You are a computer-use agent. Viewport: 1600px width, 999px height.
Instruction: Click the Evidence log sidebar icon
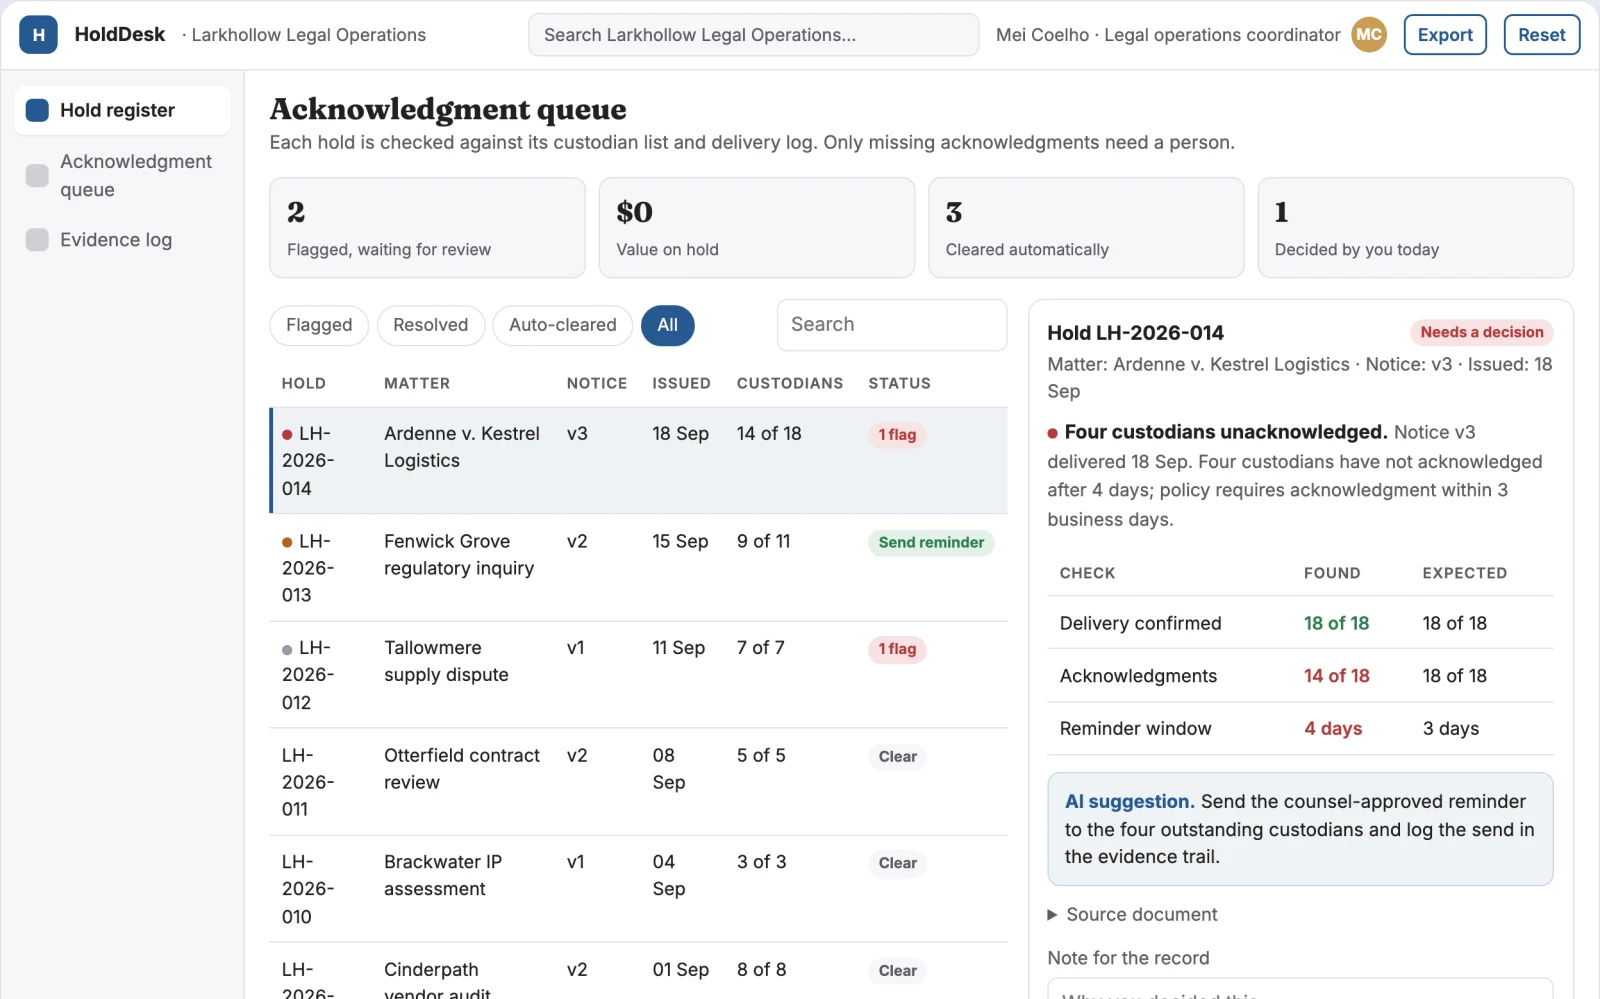[x=37, y=240]
